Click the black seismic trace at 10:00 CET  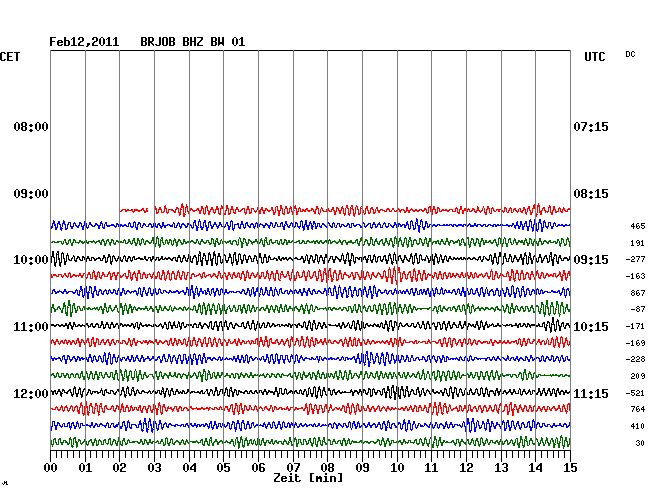pyautogui.click(x=310, y=259)
